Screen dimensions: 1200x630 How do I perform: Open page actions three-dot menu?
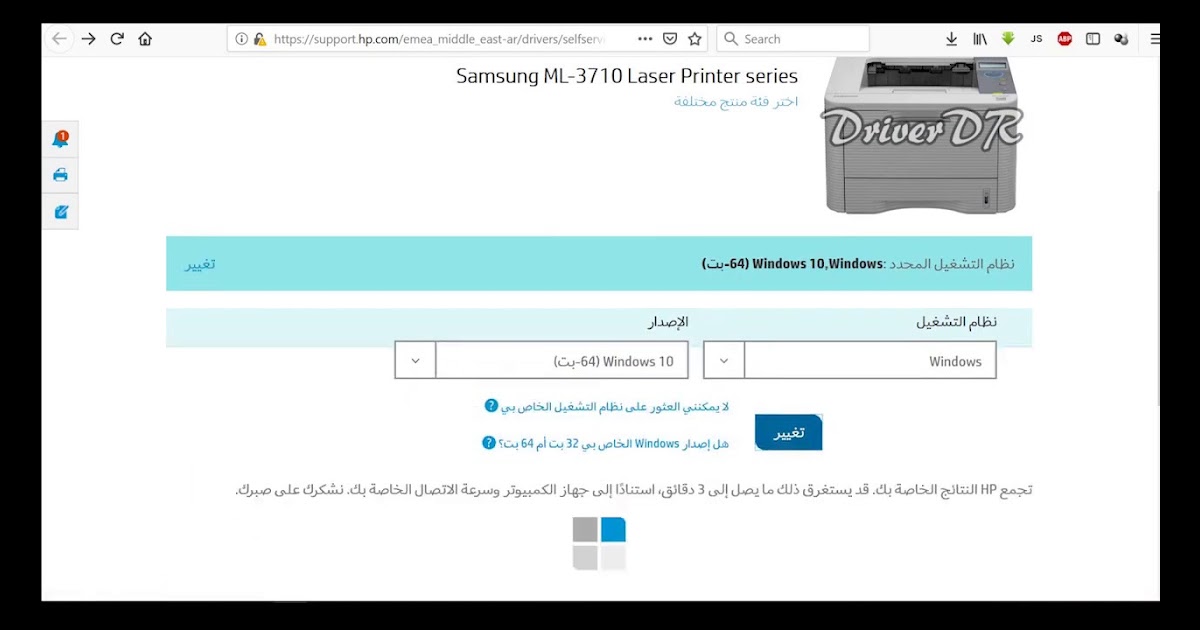643,39
